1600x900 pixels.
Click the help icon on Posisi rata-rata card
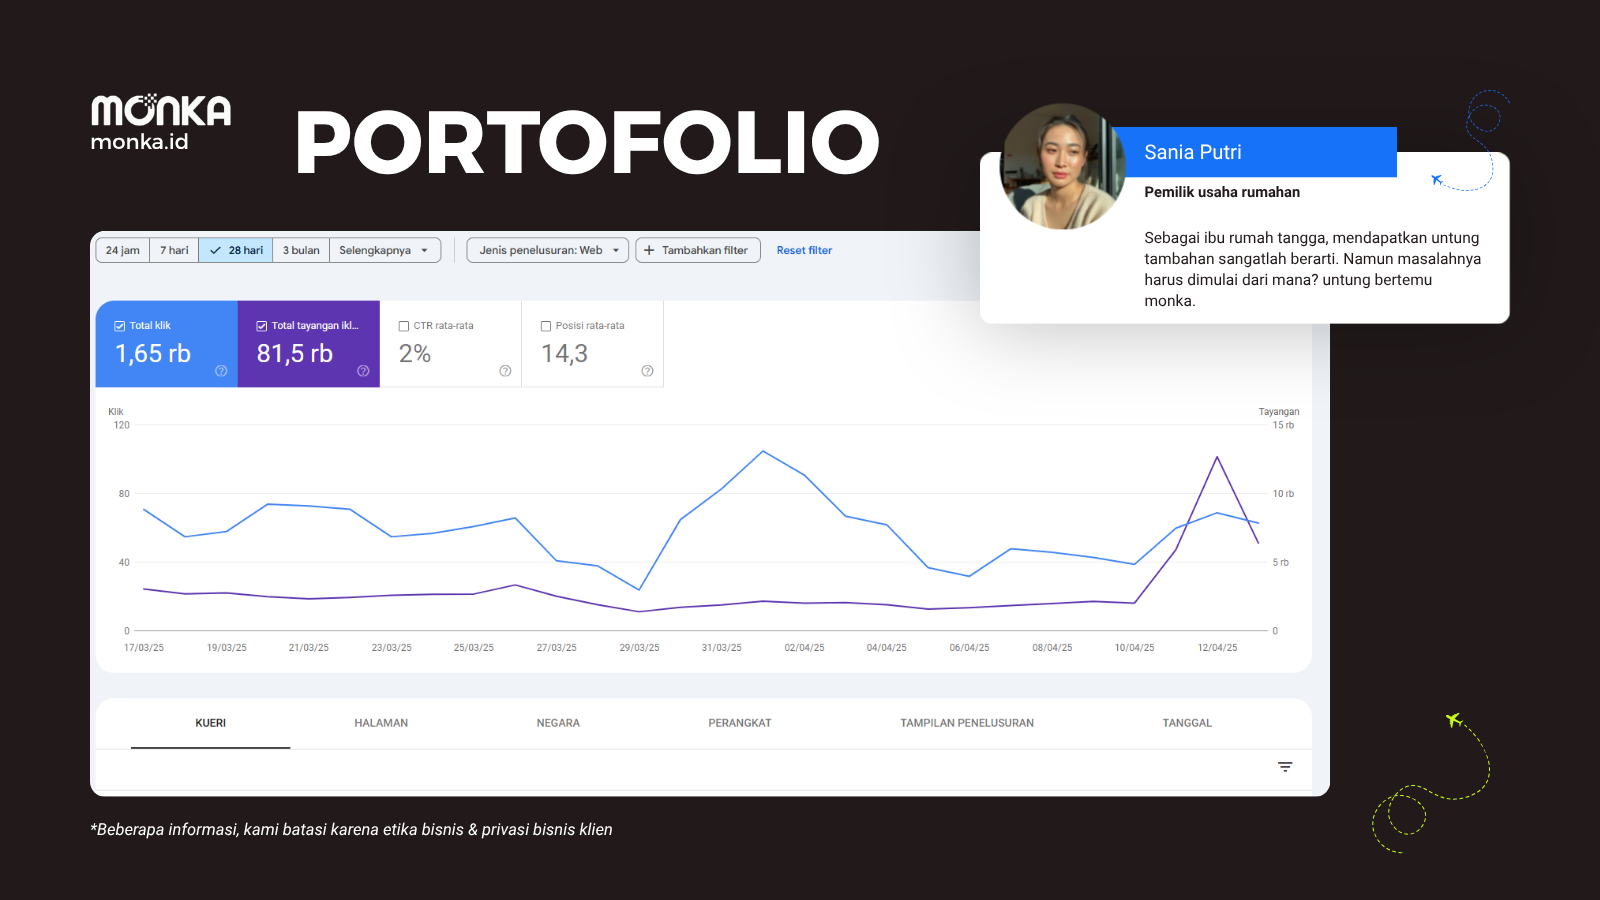click(647, 371)
